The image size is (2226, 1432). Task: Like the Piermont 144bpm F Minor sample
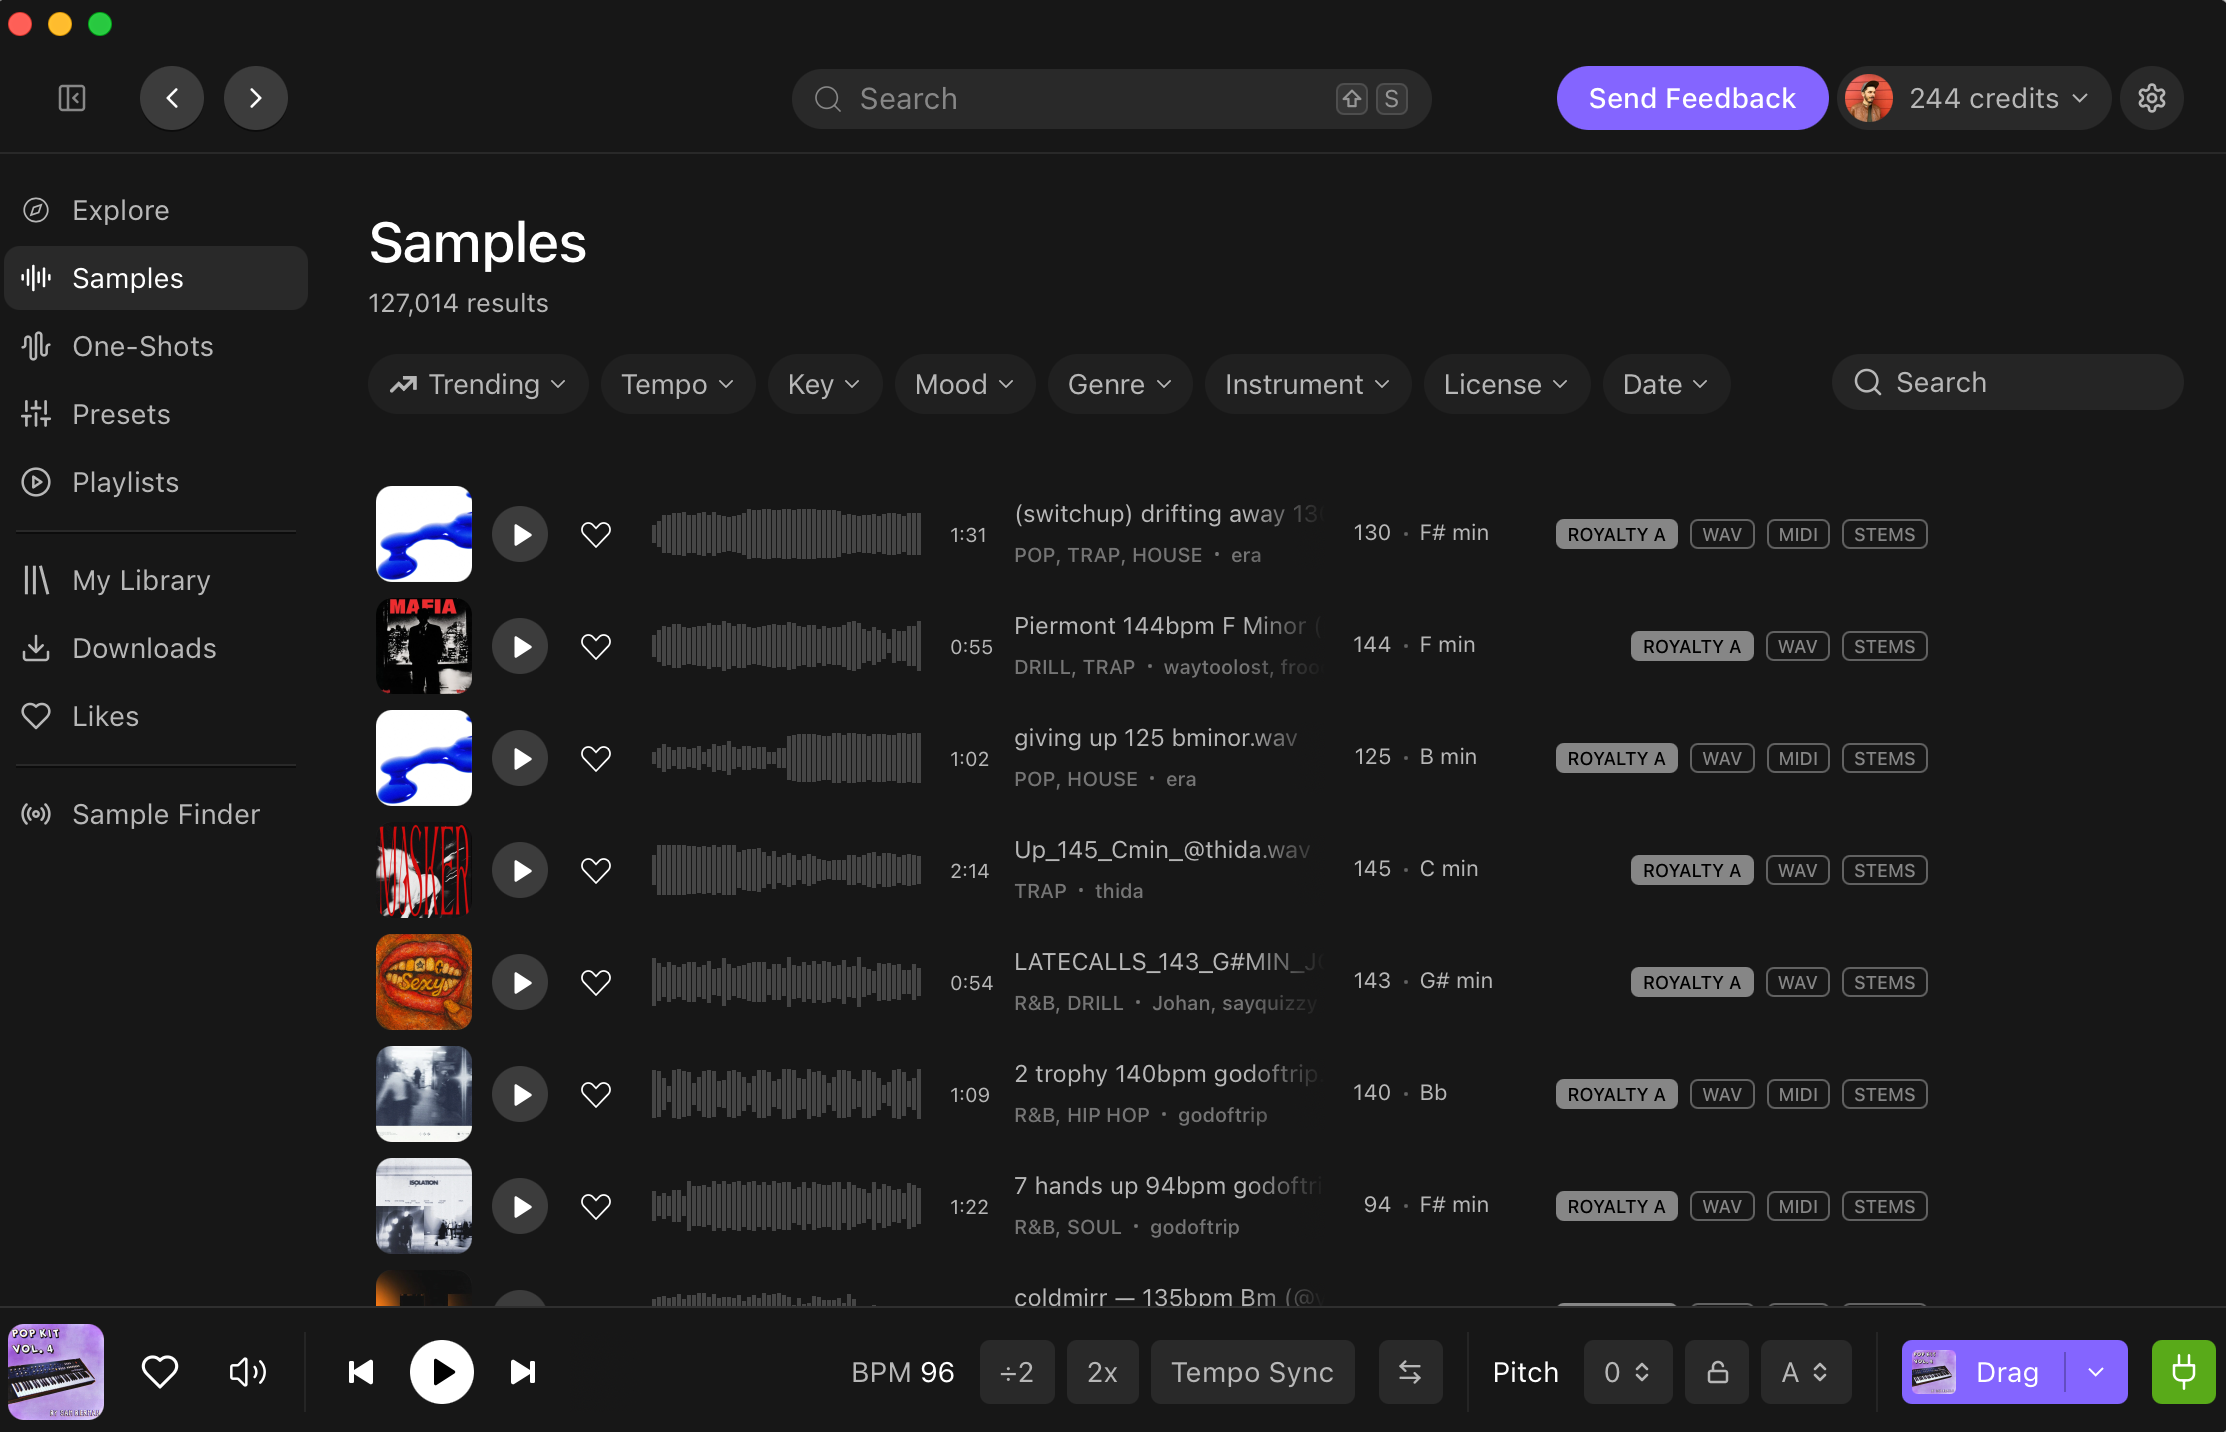[596, 646]
